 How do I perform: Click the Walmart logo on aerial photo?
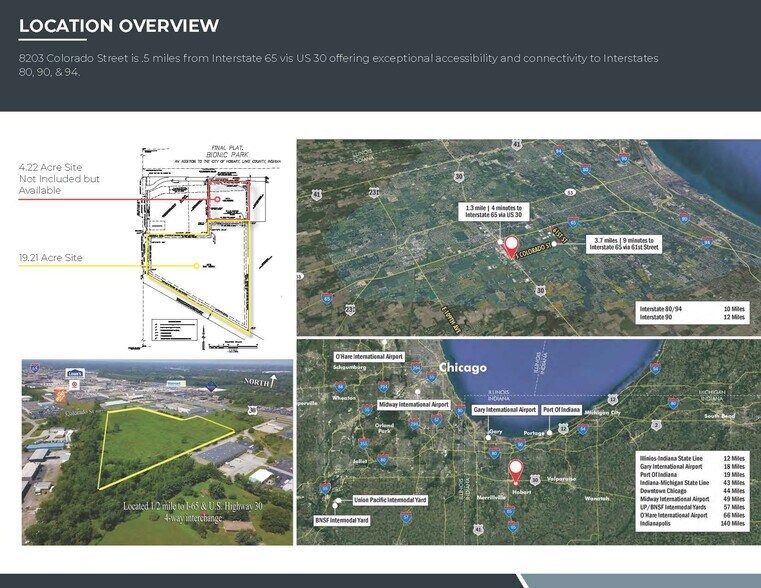point(174,382)
